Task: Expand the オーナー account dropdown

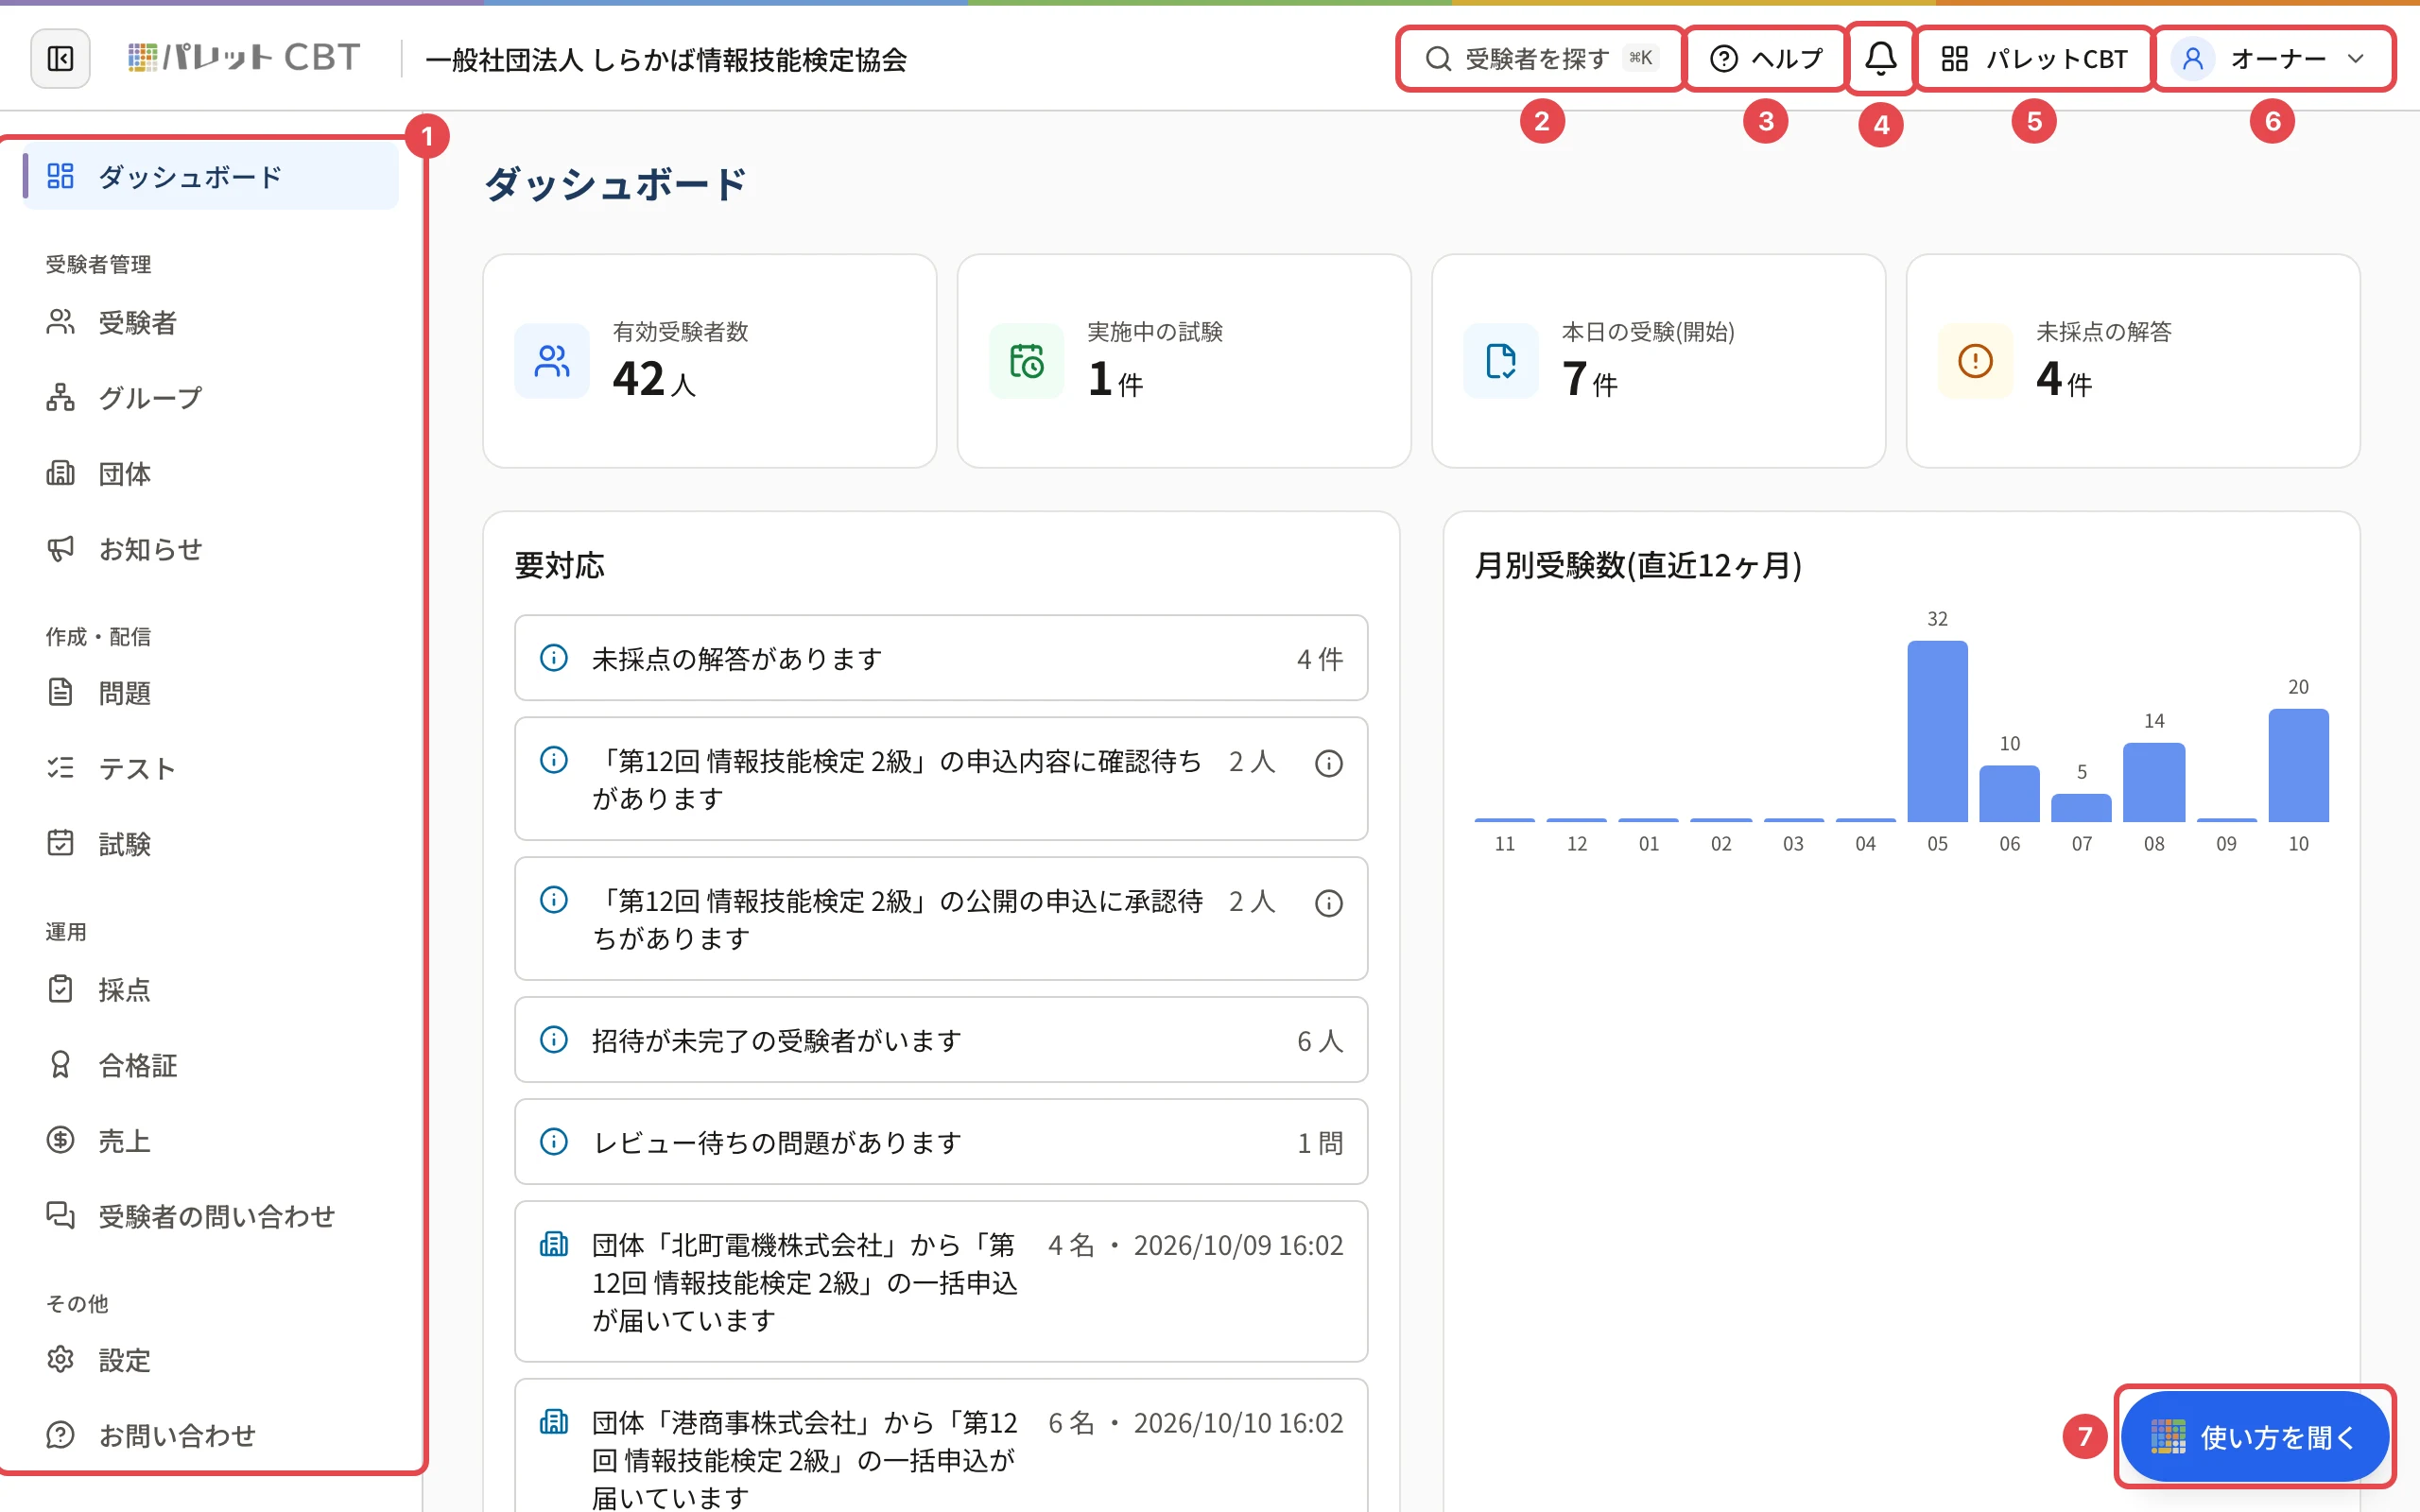Action: [2273, 59]
